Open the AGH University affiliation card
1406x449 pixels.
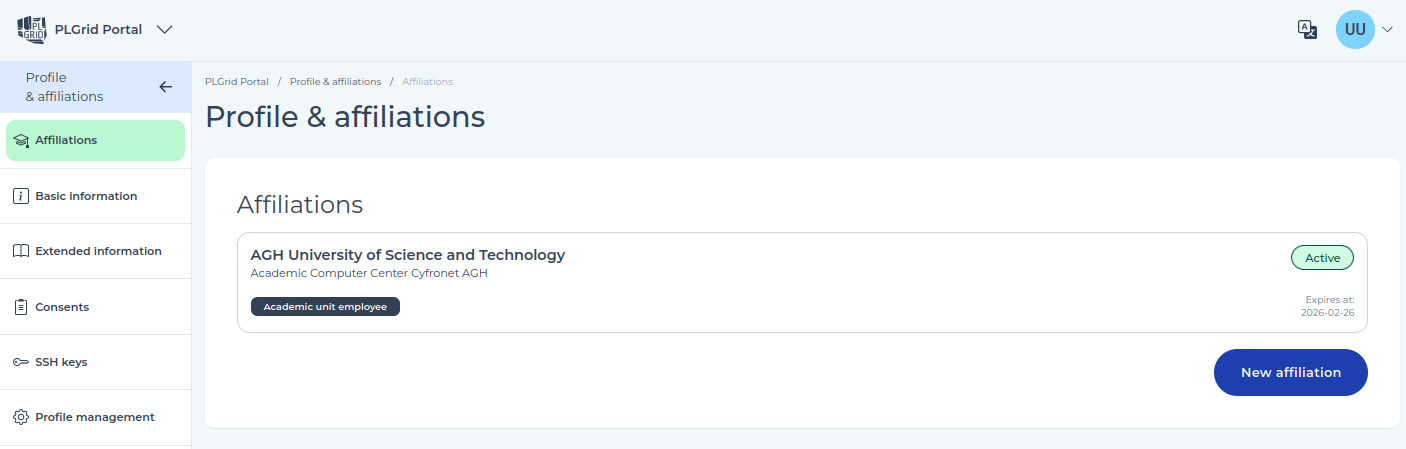tap(802, 282)
